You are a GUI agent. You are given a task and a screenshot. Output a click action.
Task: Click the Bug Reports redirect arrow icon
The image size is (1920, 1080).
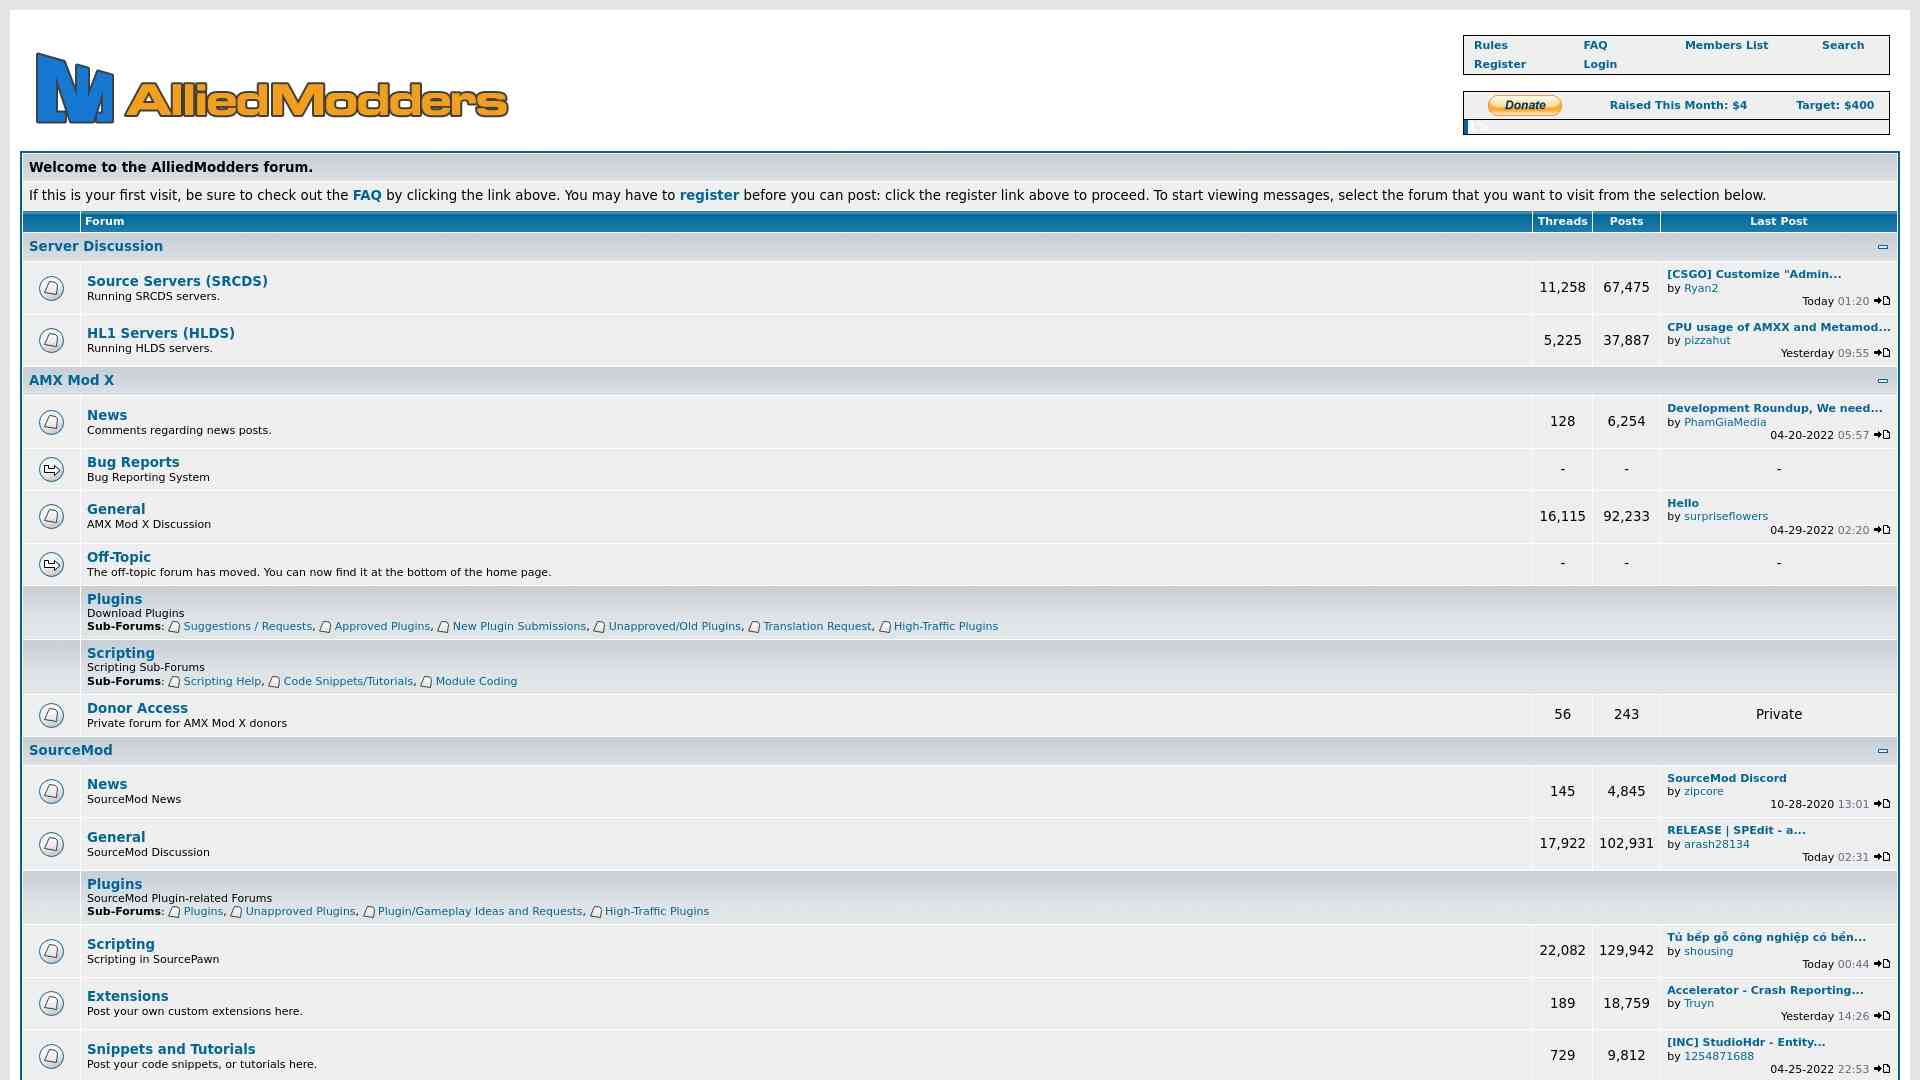pos(51,469)
